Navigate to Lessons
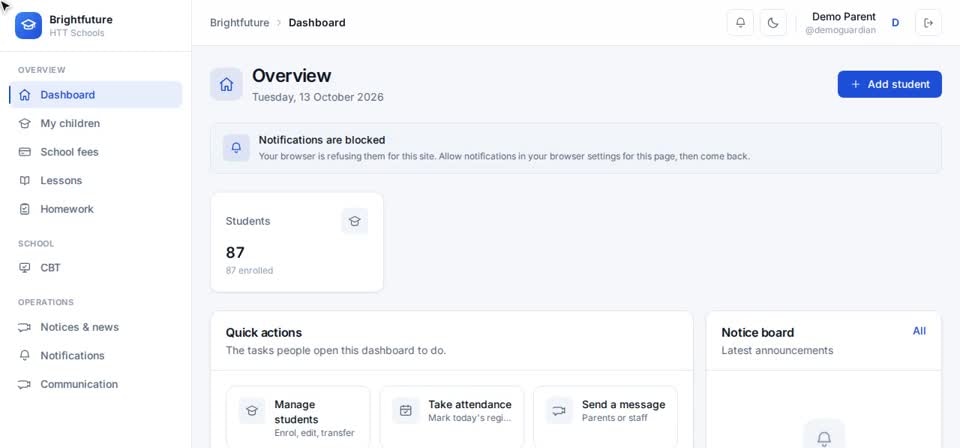This screenshot has width=960, height=448. point(96,181)
